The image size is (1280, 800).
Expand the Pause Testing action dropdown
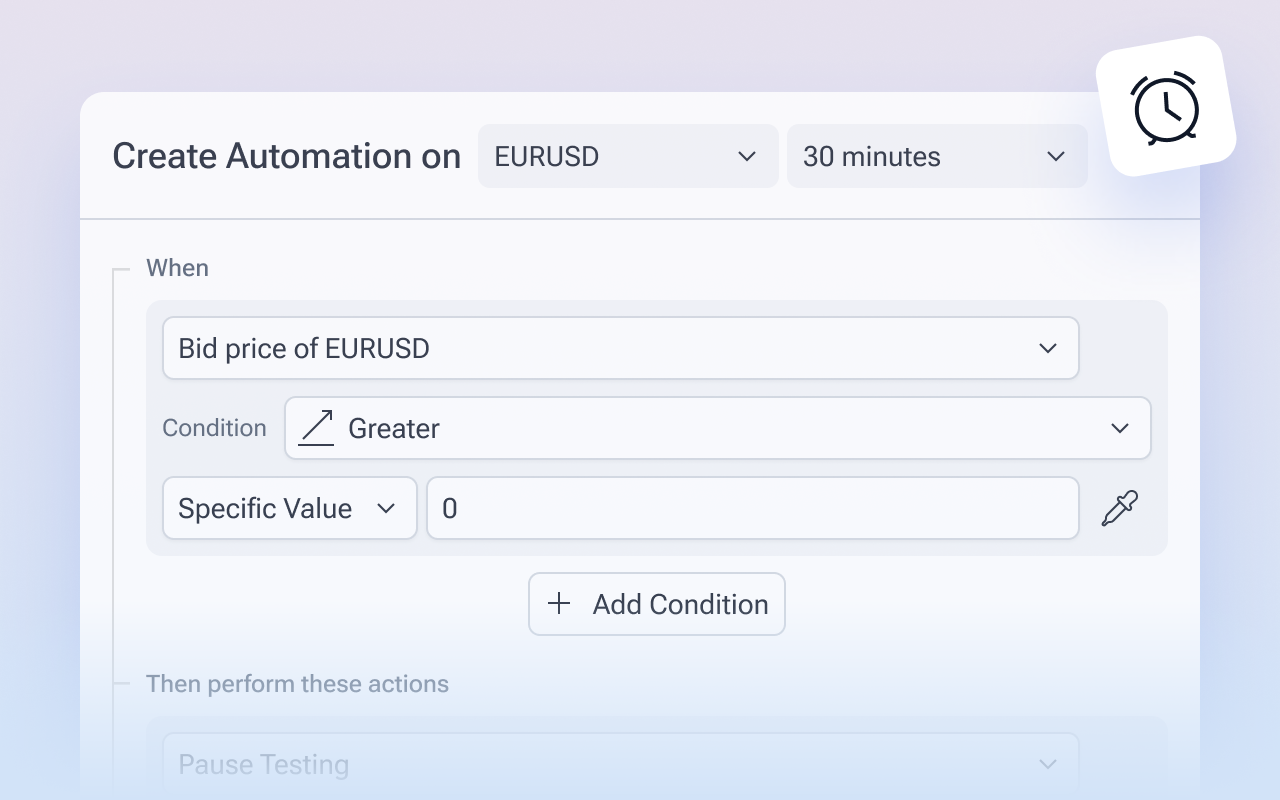coord(620,764)
